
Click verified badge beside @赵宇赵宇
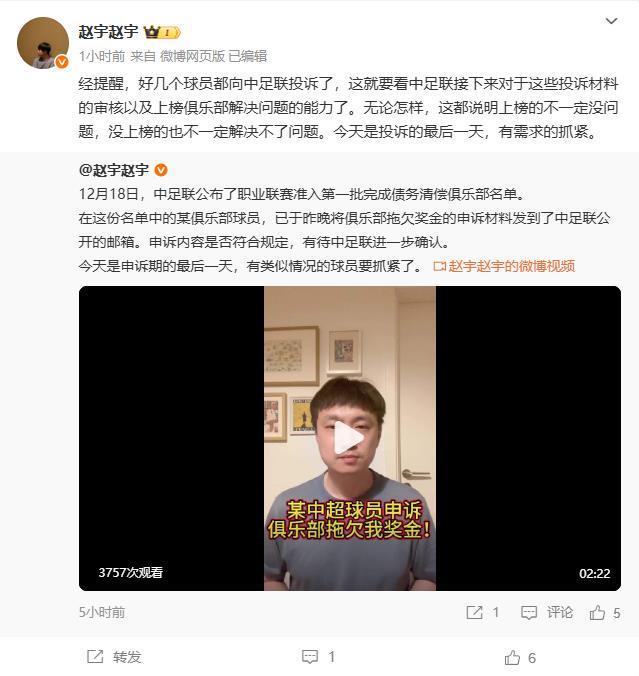tap(161, 170)
